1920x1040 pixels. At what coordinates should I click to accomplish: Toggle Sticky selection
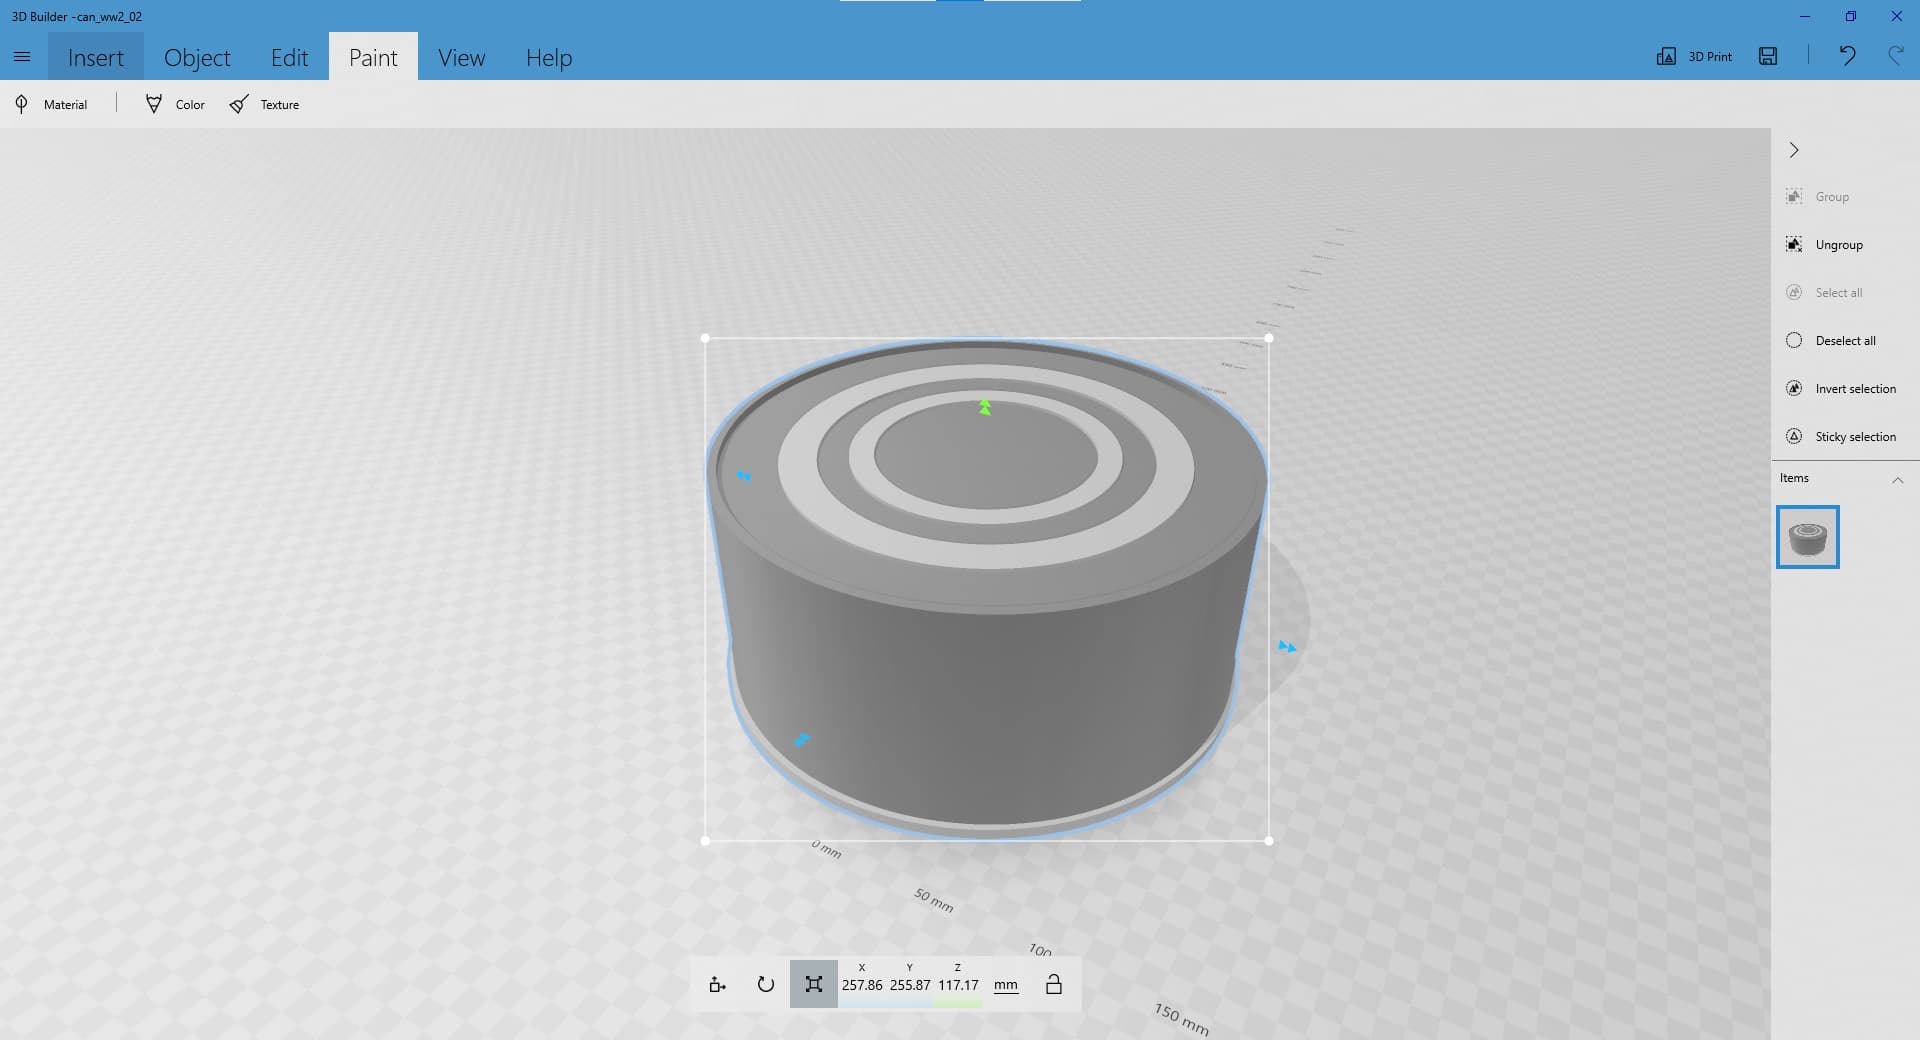[x=1841, y=436]
